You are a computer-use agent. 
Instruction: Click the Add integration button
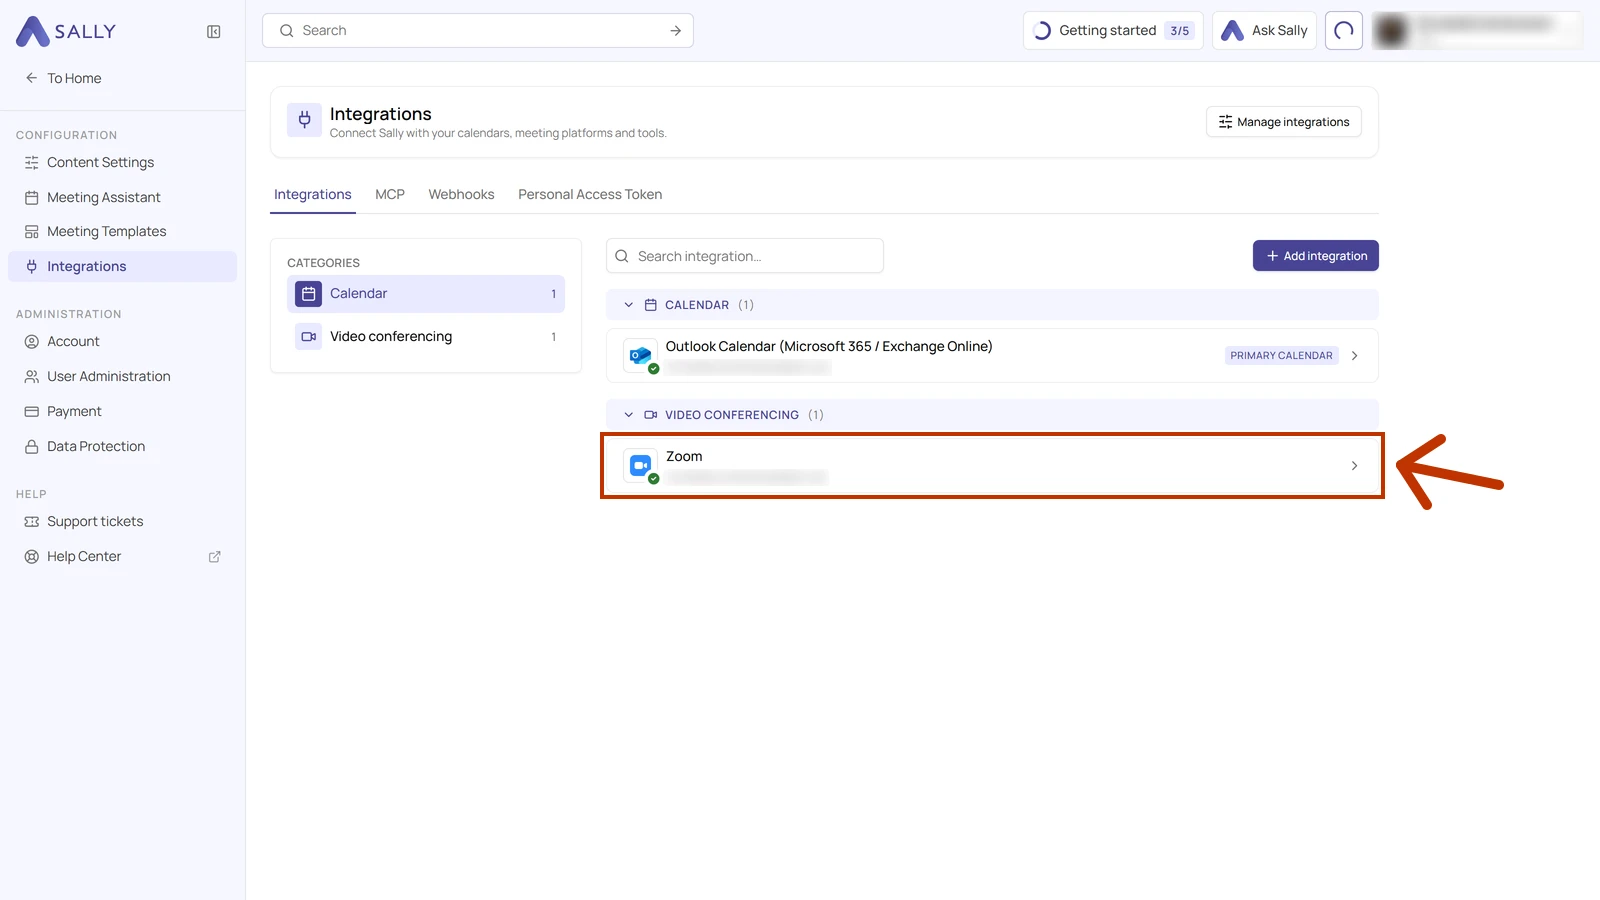(x=1316, y=256)
